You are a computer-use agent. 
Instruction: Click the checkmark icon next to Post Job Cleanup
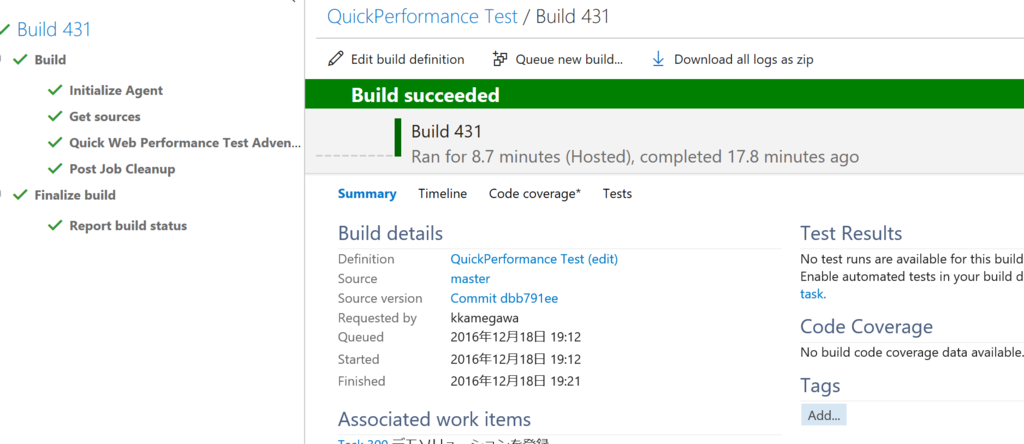click(x=55, y=168)
